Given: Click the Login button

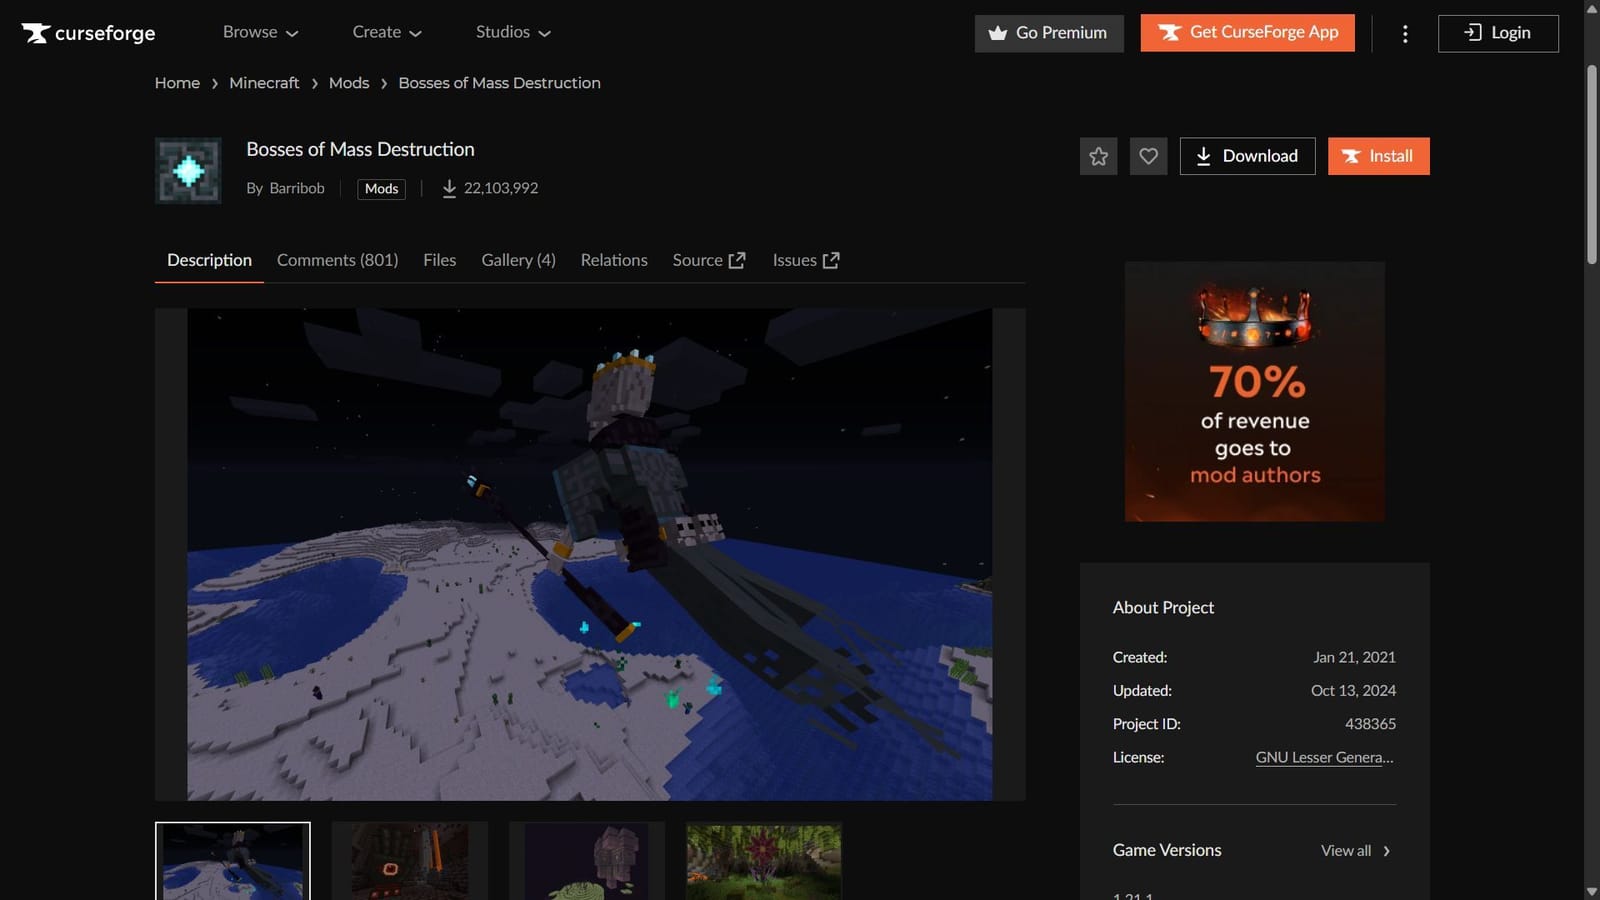Looking at the screenshot, I should (1497, 33).
